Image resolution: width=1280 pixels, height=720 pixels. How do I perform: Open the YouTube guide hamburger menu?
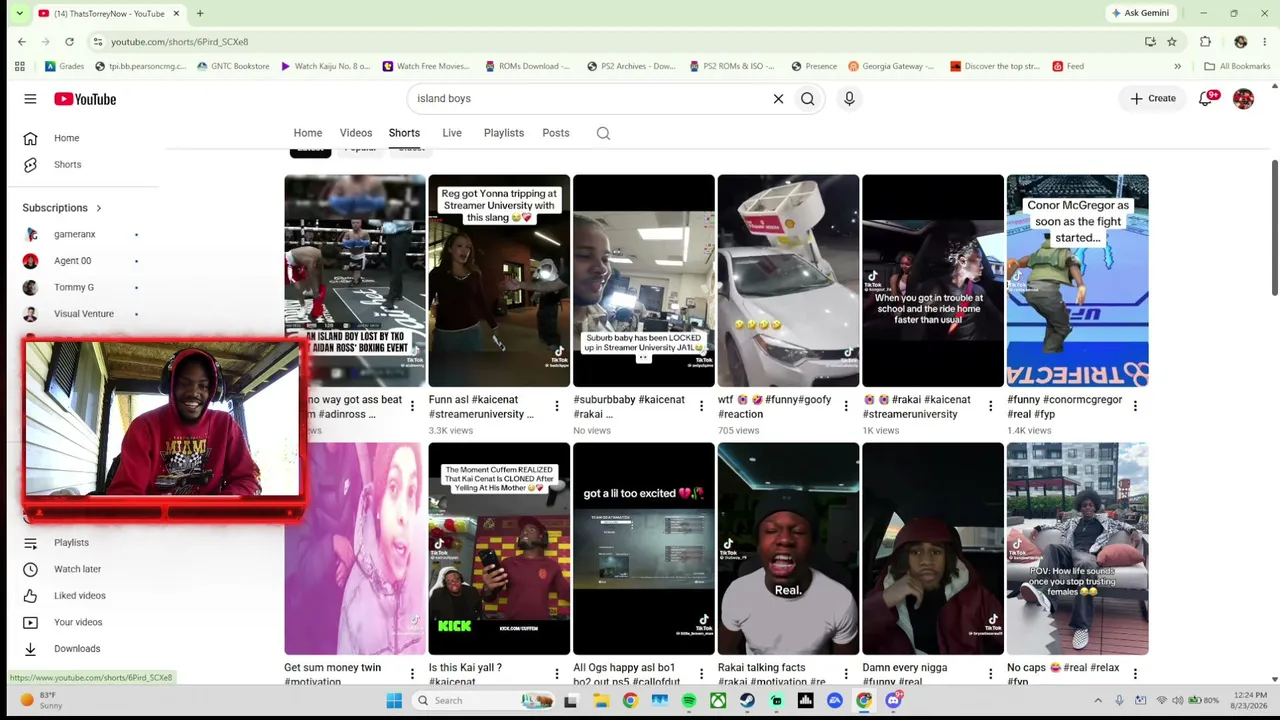pyautogui.click(x=30, y=99)
